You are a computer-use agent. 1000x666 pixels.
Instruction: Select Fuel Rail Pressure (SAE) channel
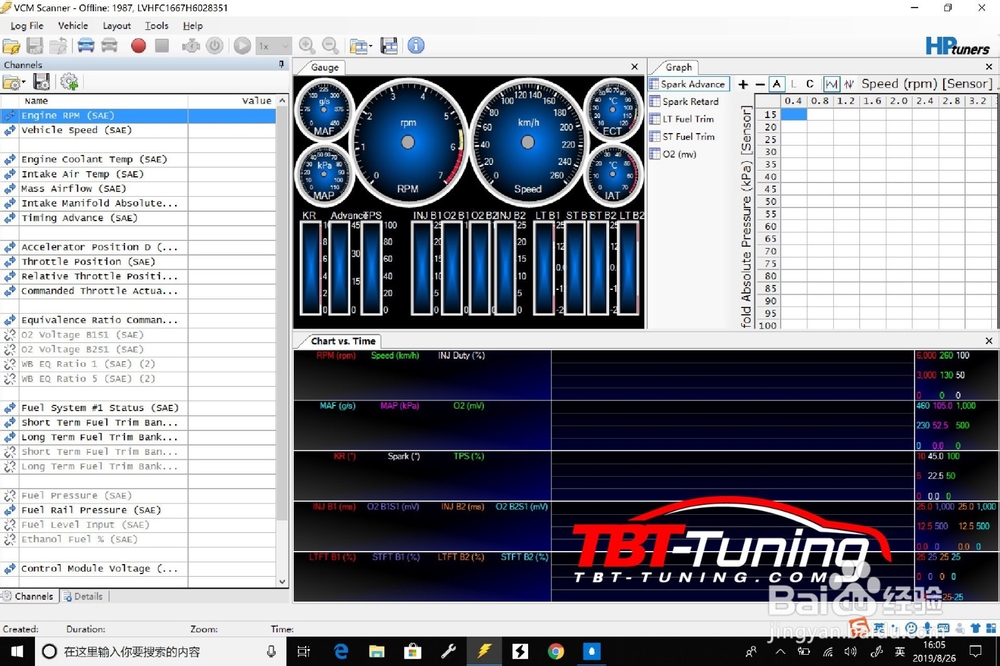coord(138,510)
